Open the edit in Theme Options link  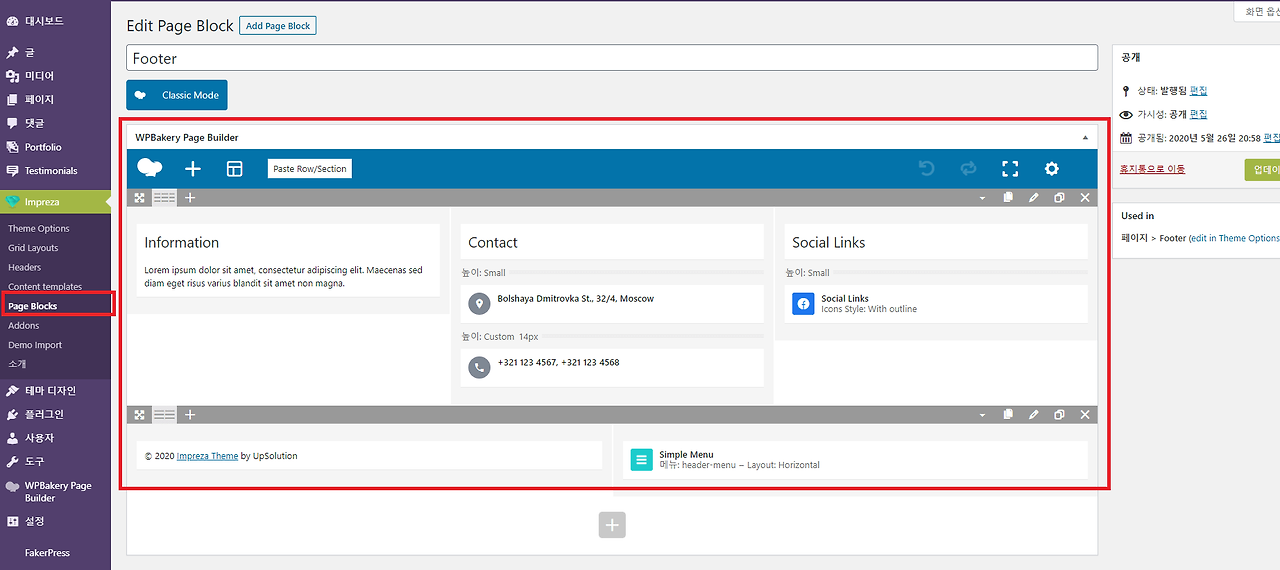coord(1237,238)
